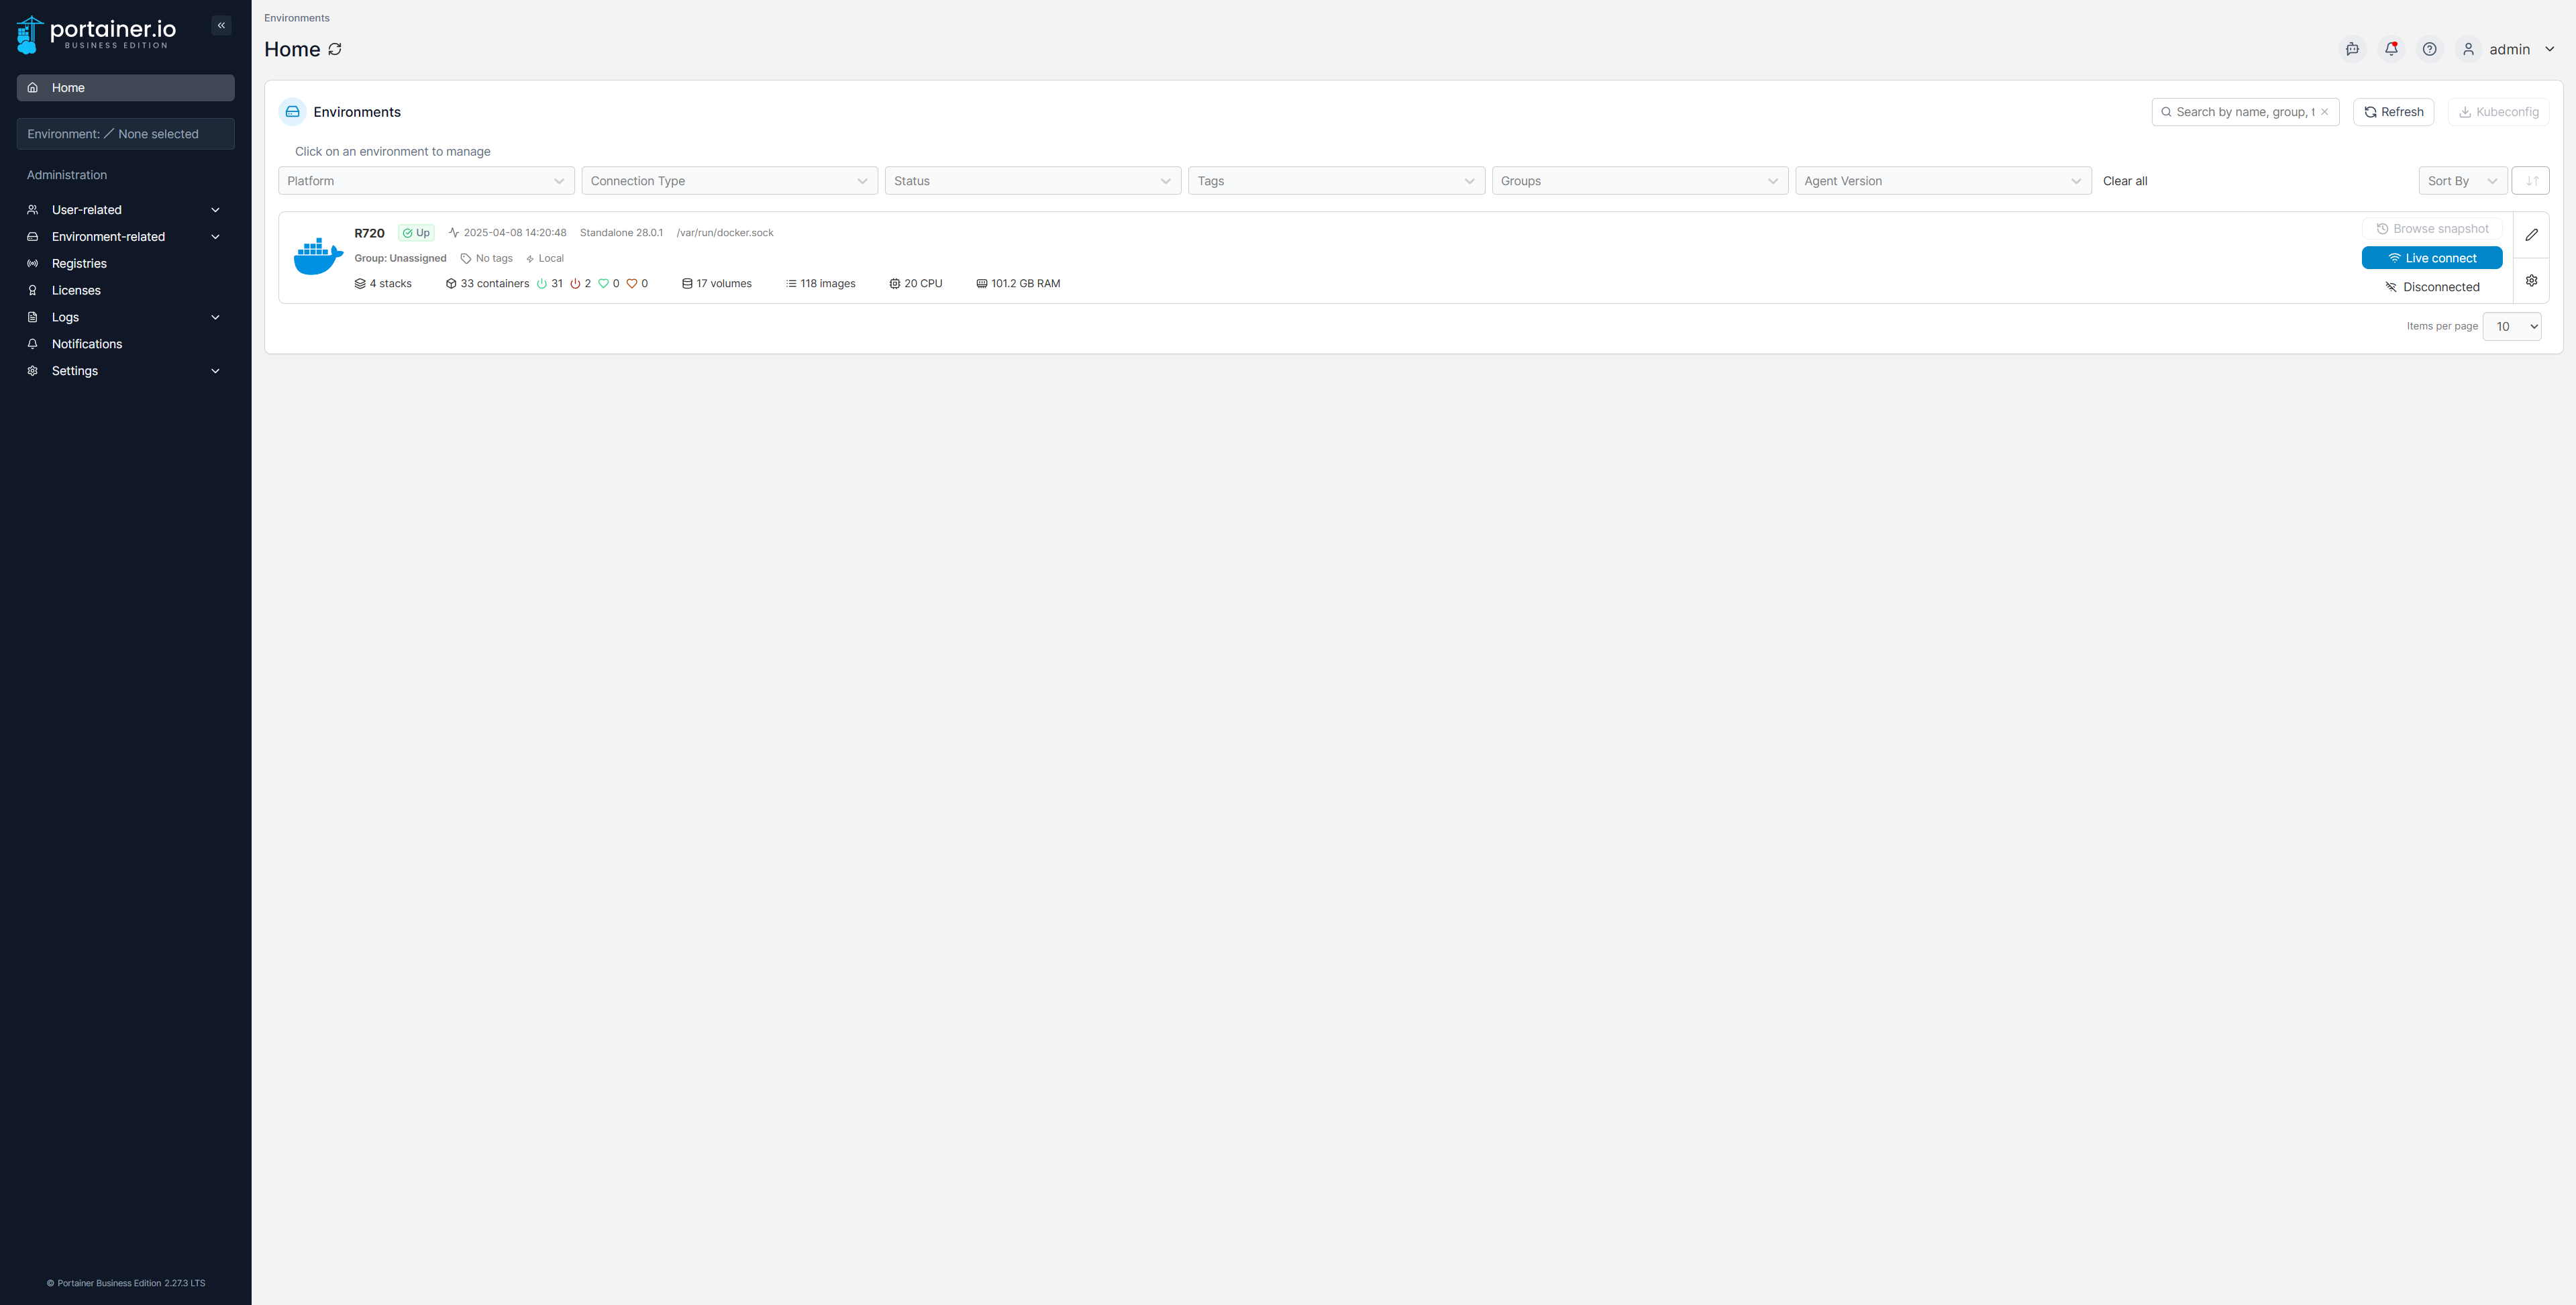This screenshot has width=2576, height=1305.
Task: Open the help question-mark icon
Action: 2429,49
